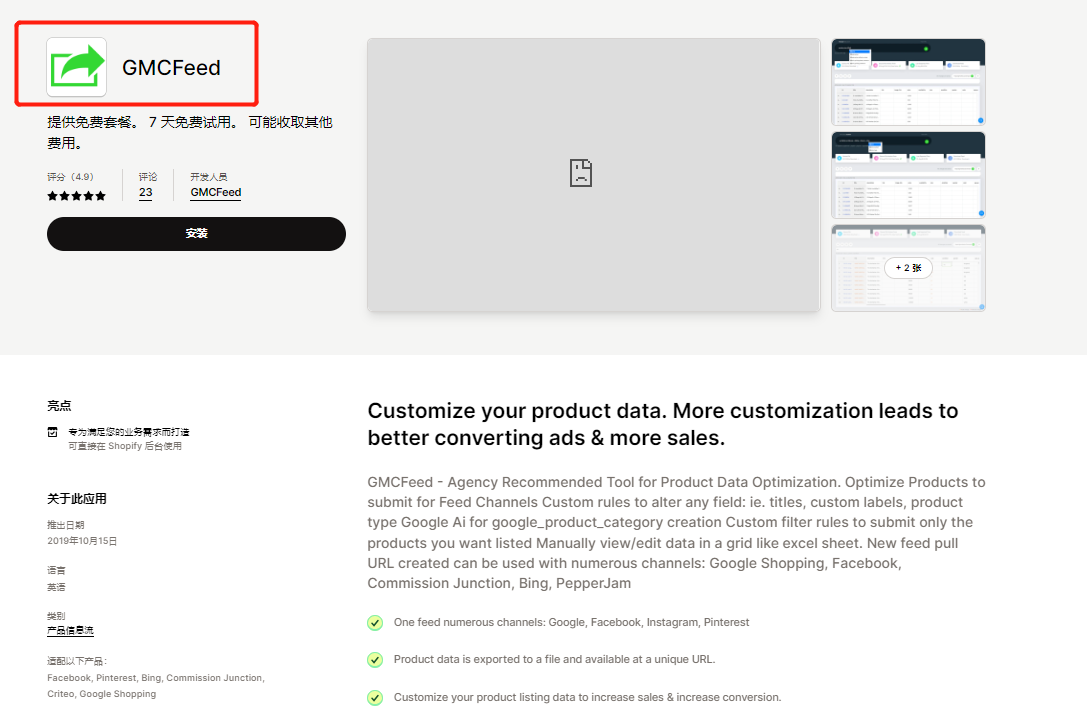1087x728 pixels.
Task: Click the GMCFeed green arrow app logo
Action: click(77, 67)
